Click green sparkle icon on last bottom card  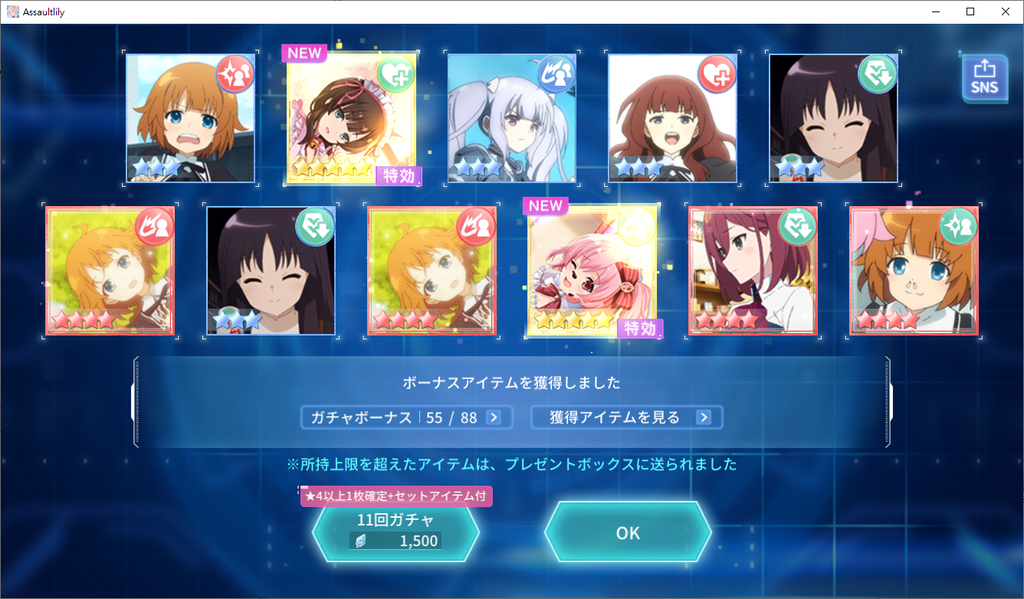(958, 227)
